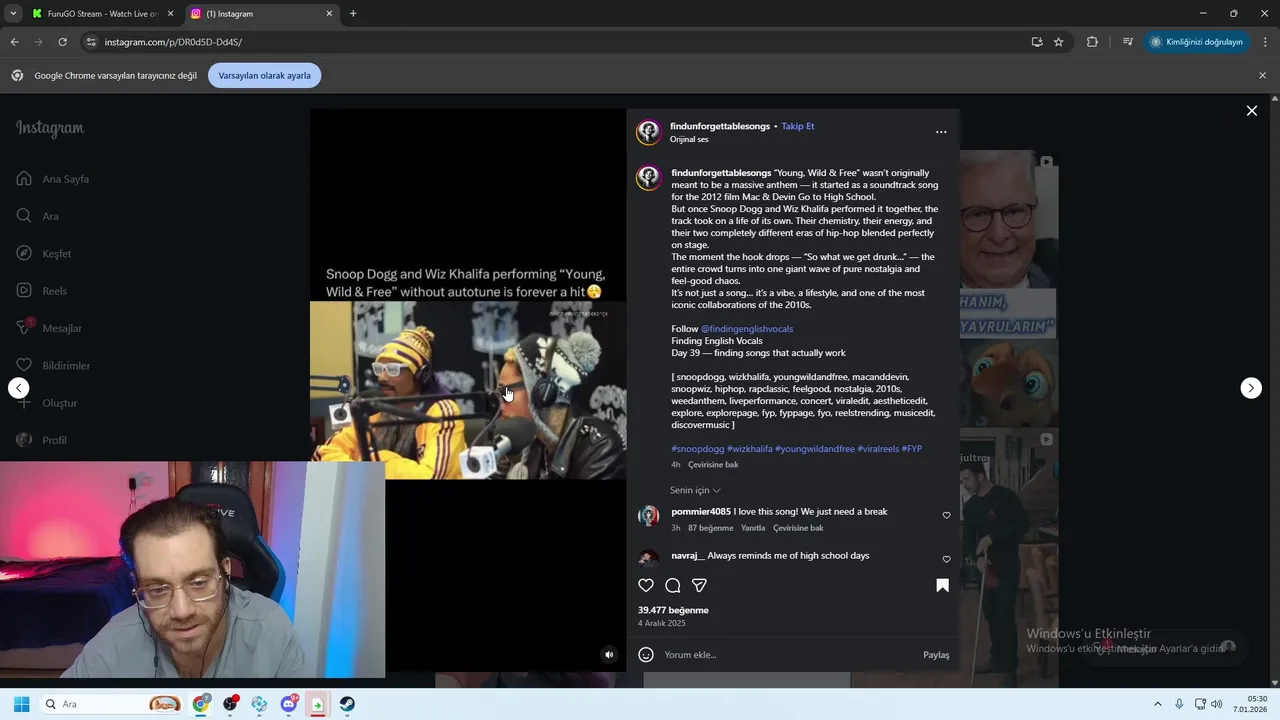Go to the previous post arrow
1280x720 pixels.
19,388
